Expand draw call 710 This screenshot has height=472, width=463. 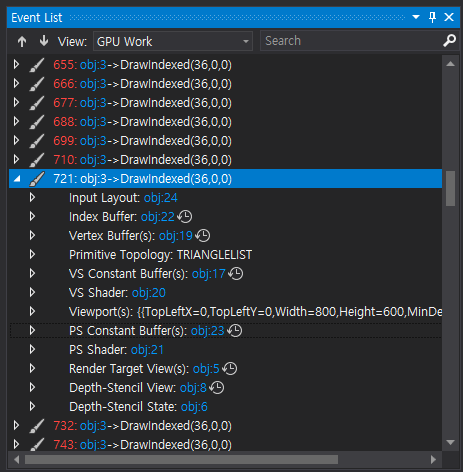click(x=16, y=159)
